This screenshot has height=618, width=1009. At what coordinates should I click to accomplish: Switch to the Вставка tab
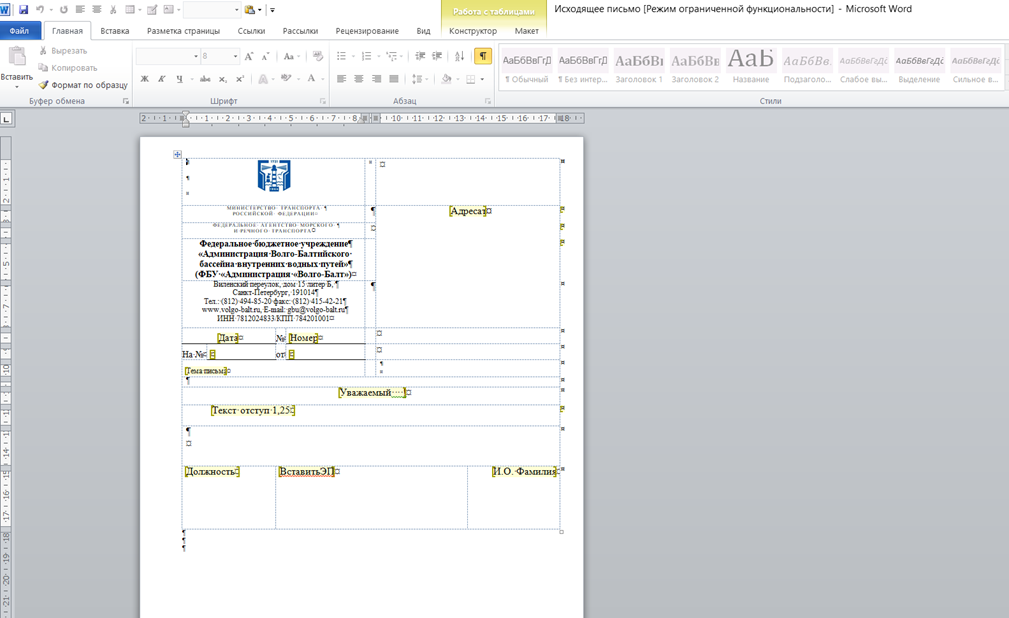click(115, 31)
